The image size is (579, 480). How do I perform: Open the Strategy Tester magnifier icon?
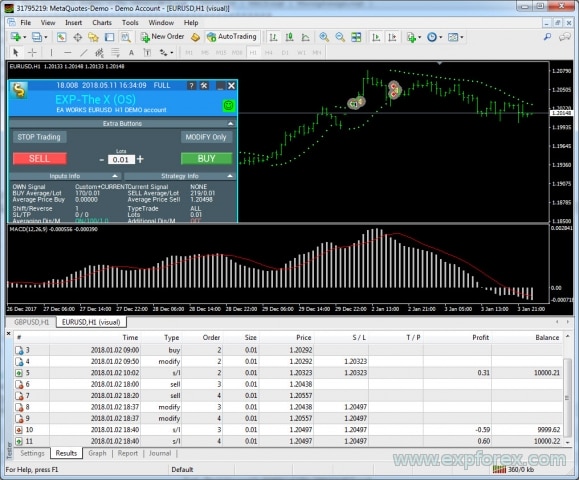point(126,37)
